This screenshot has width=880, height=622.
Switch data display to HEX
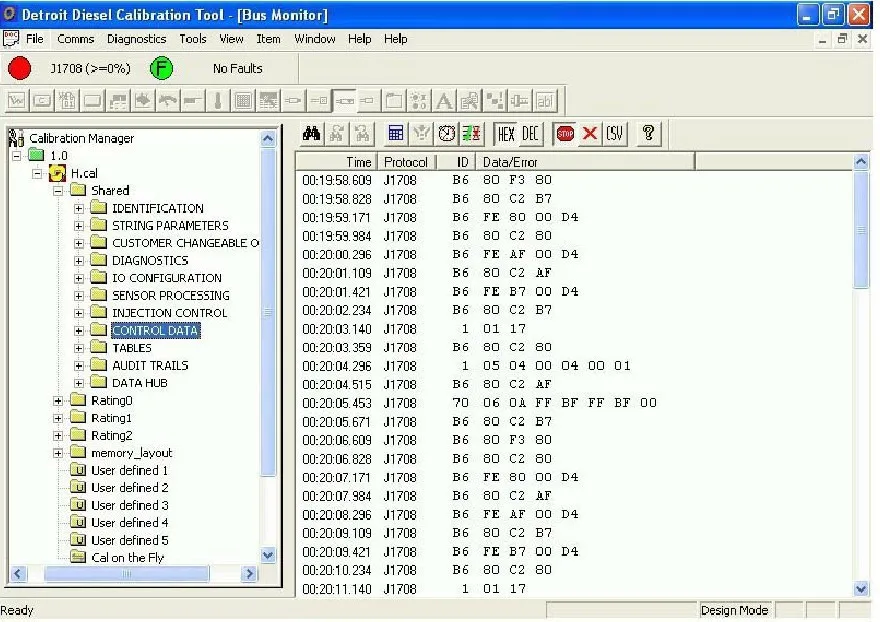tap(506, 134)
